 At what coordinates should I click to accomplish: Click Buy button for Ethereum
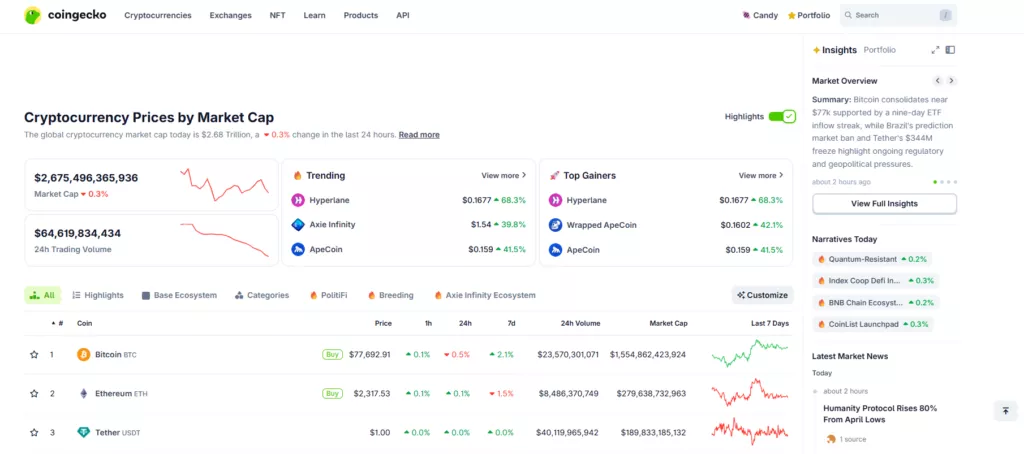(332, 393)
